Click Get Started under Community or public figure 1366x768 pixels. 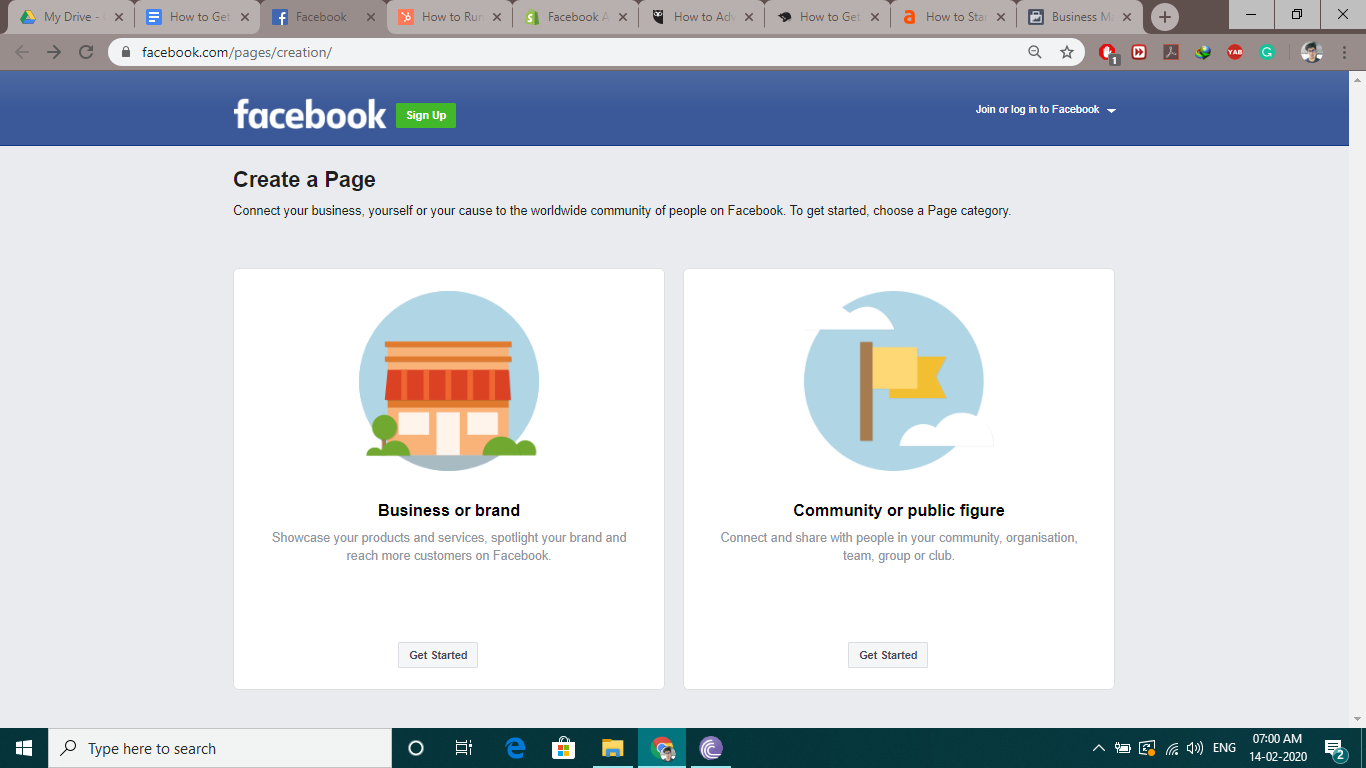pos(888,655)
